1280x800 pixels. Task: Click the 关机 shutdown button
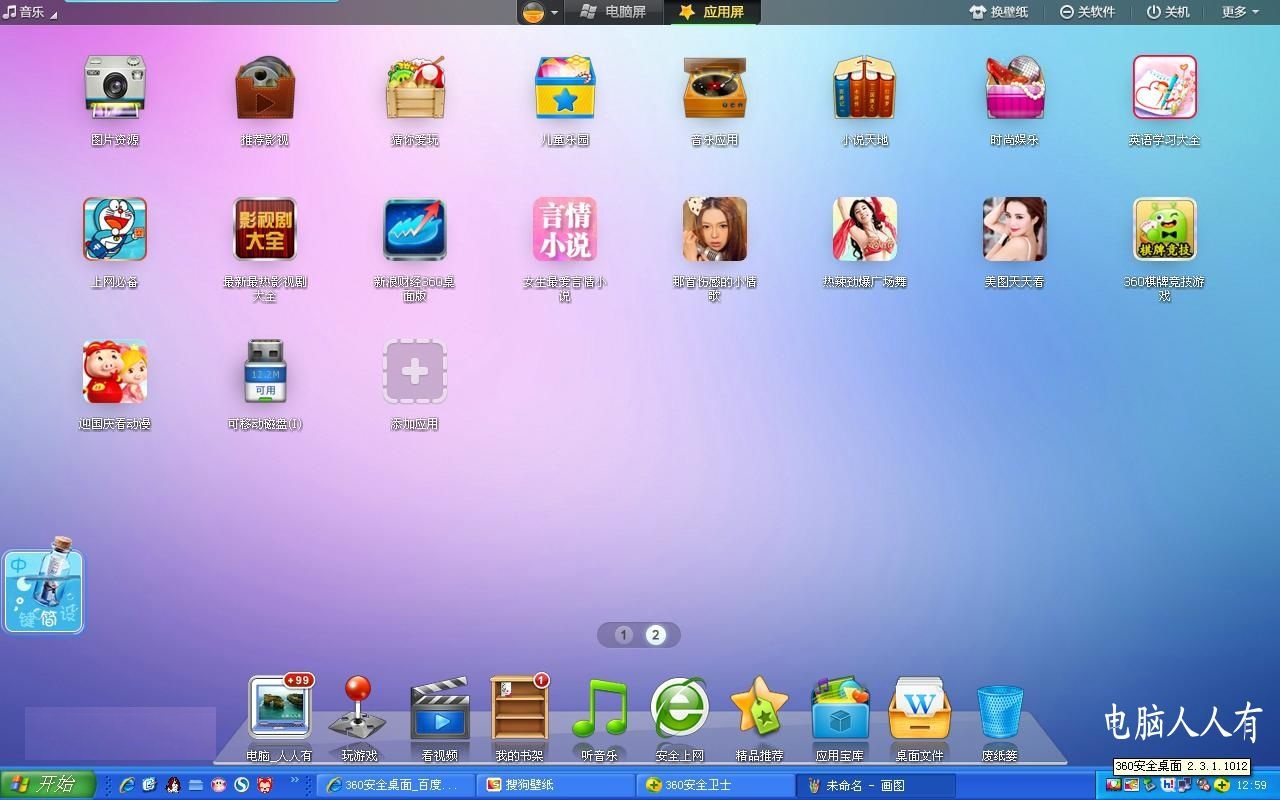tap(1168, 12)
